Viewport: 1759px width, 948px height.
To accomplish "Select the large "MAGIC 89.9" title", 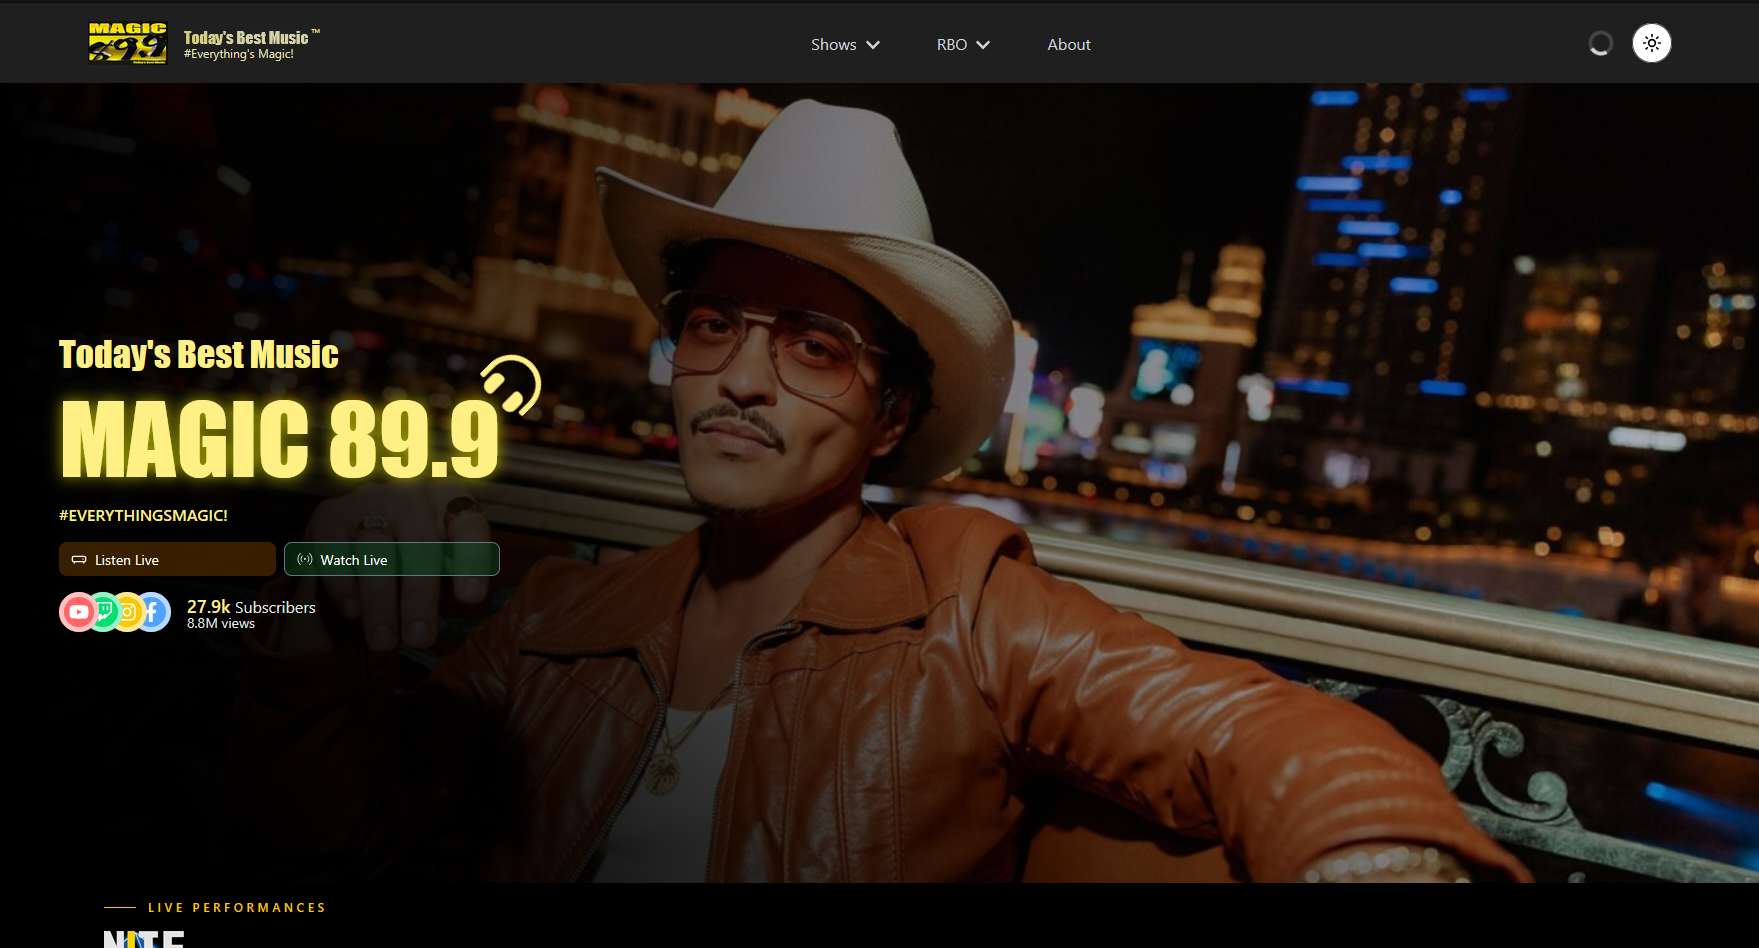I will [280, 439].
